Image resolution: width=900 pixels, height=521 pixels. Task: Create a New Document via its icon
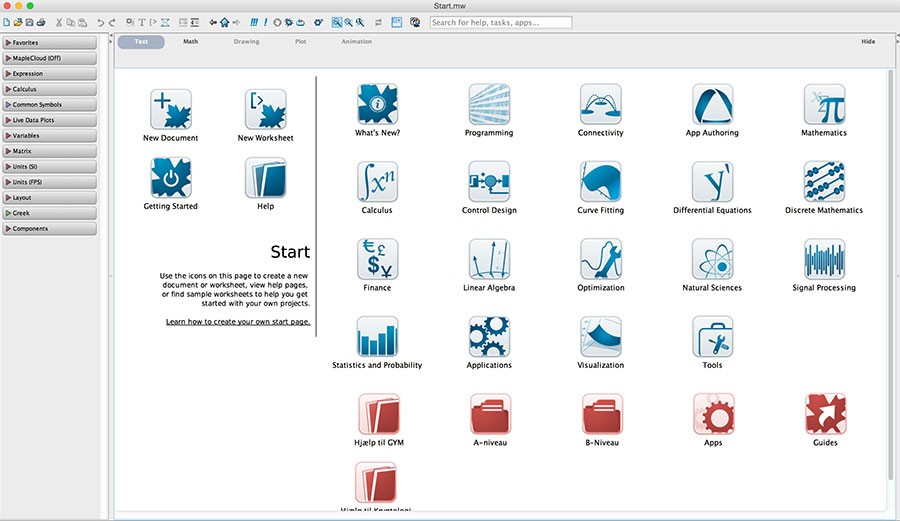pyautogui.click(x=170, y=109)
